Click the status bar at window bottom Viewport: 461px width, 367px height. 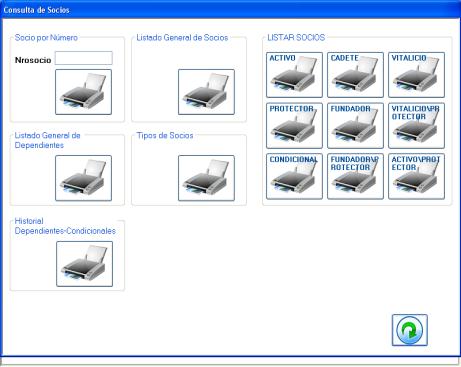[x=230, y=361]
